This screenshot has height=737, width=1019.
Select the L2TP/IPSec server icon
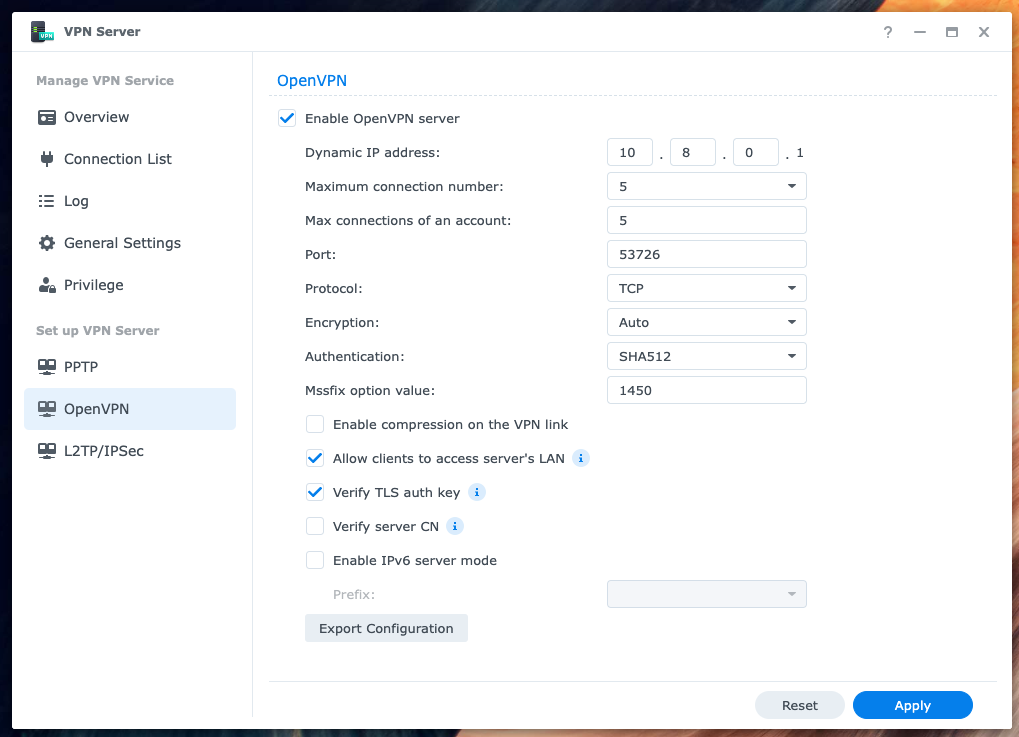click(46, 451)
